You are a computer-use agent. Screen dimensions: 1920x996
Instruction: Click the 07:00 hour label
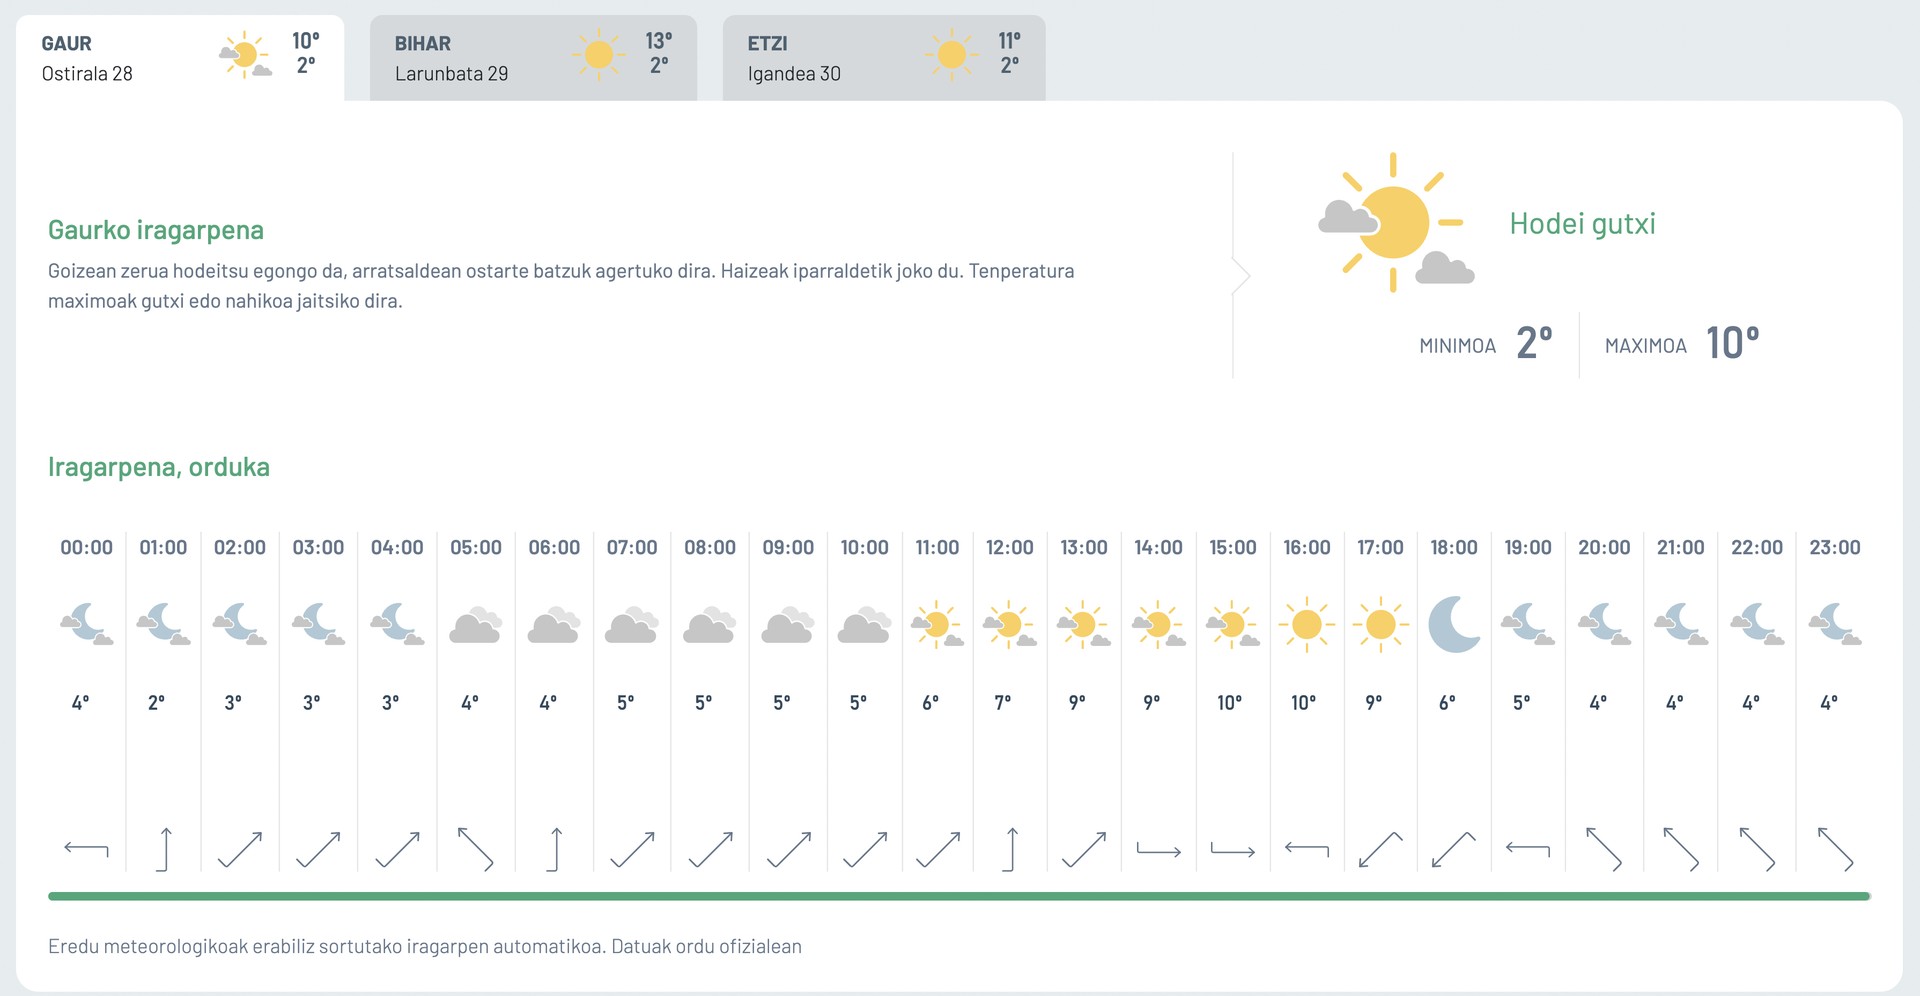click(x=632, y=547)
